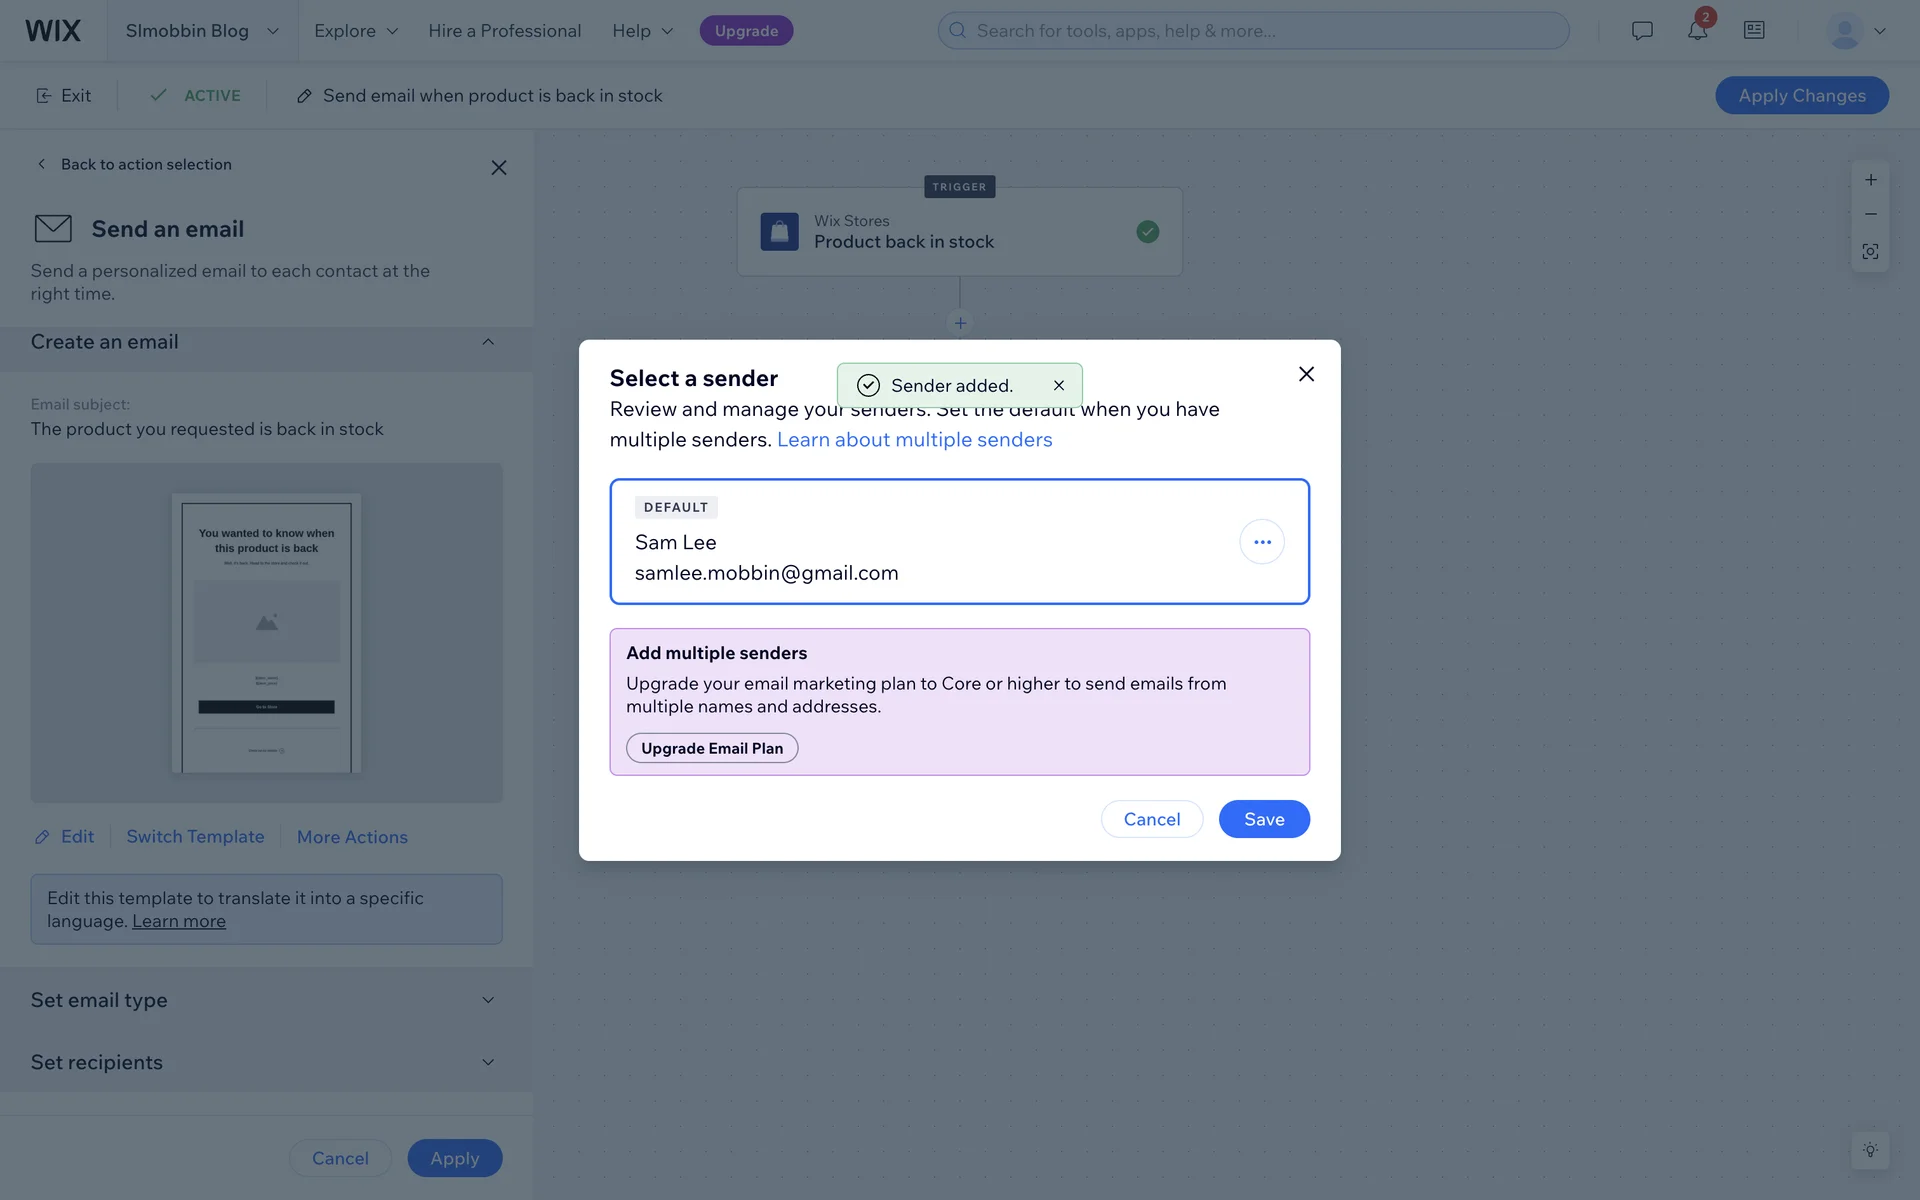This screenshot has height=1200, width=1920.
Task: Click the zoom in plus icon
Action: [x=1870, y=180]
